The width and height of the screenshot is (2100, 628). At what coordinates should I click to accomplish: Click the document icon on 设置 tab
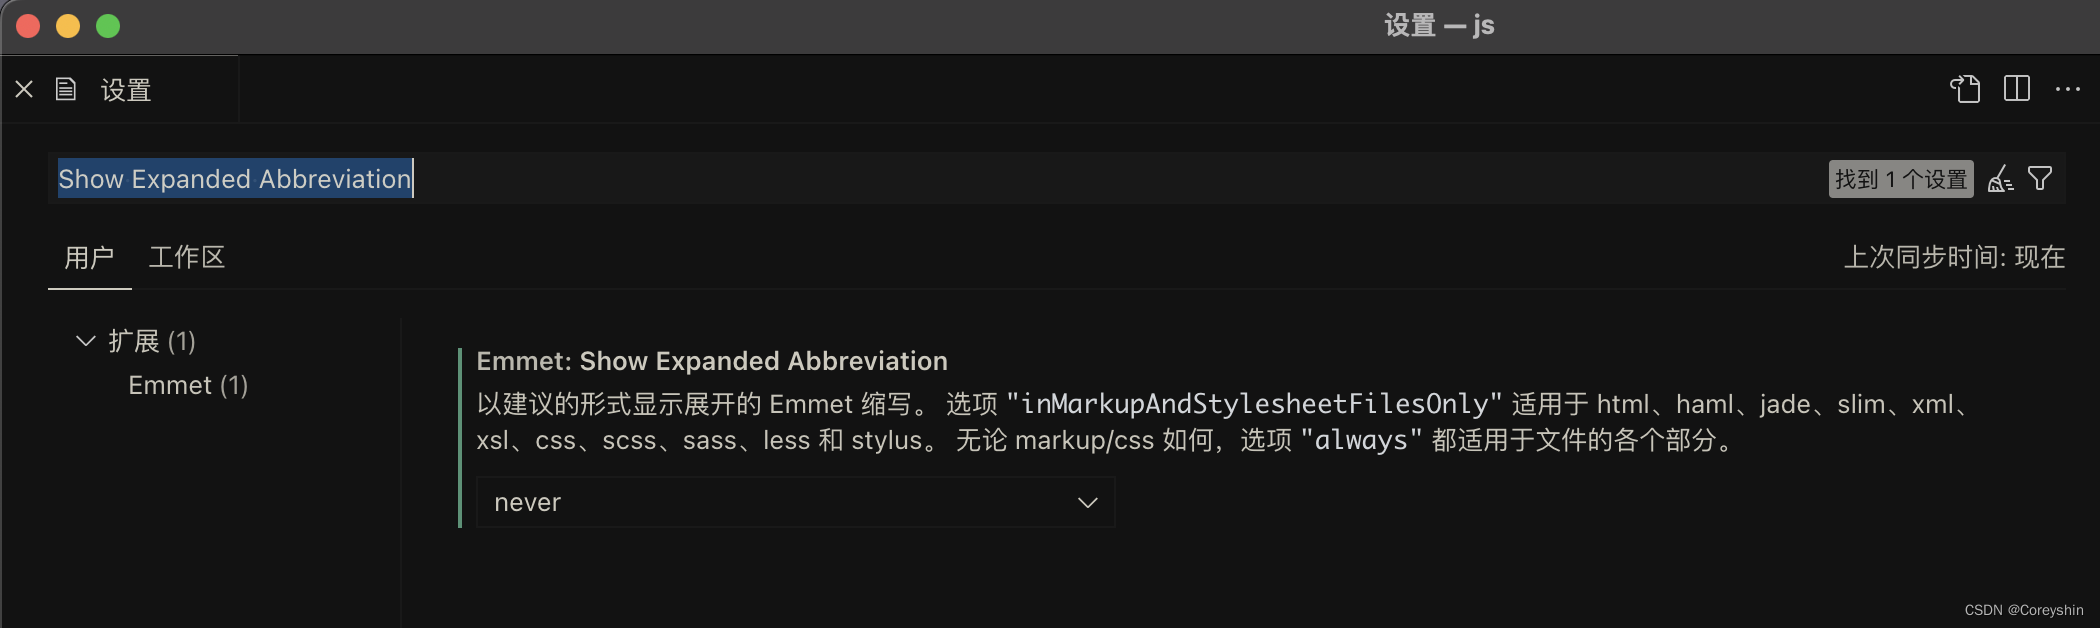pos(66,89)
